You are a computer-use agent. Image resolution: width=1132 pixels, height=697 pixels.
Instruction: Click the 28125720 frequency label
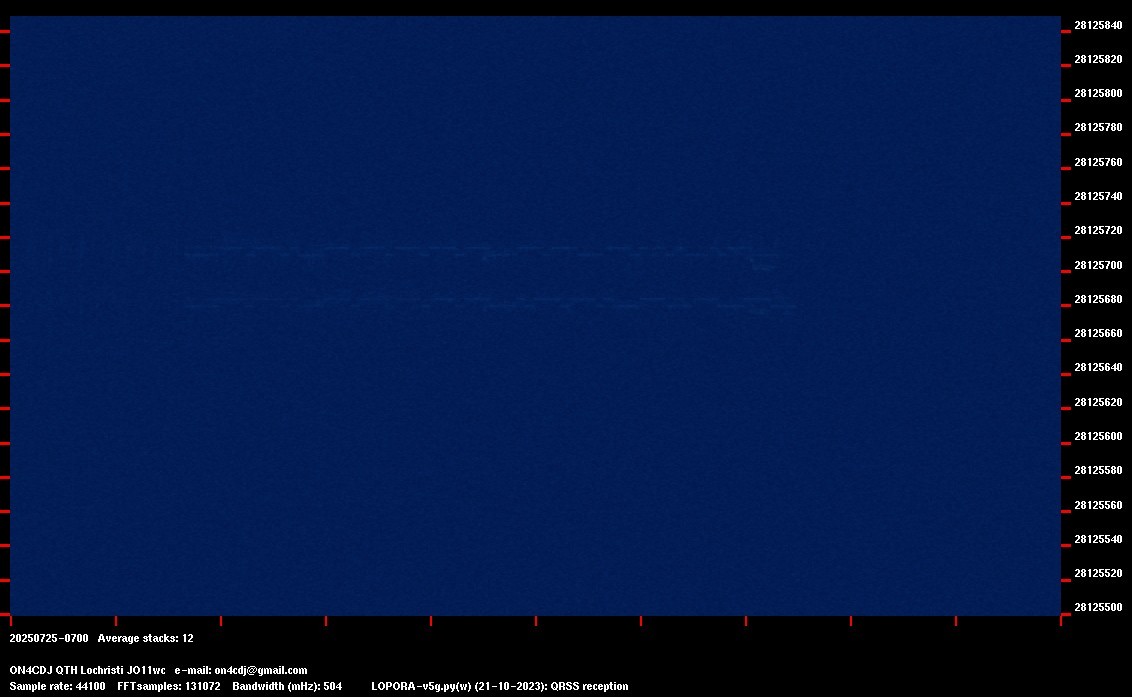[x=1098, y=230]
